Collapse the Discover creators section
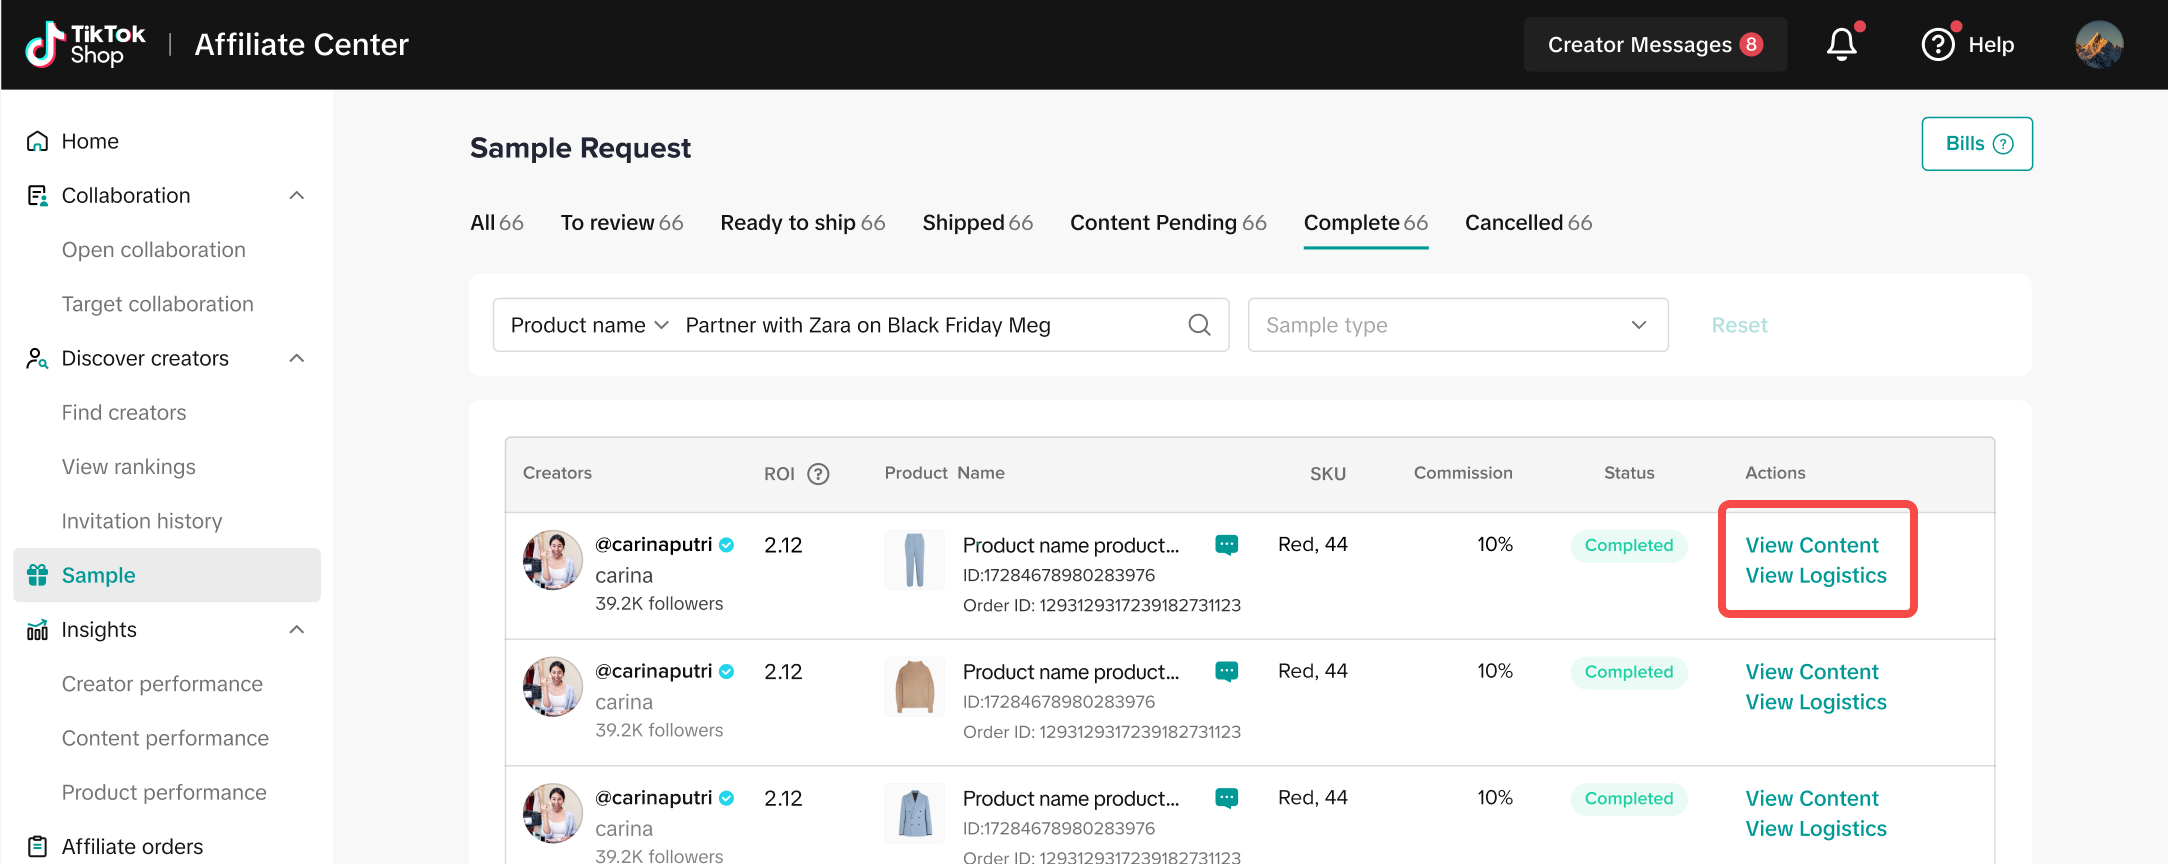 point(297,359)
